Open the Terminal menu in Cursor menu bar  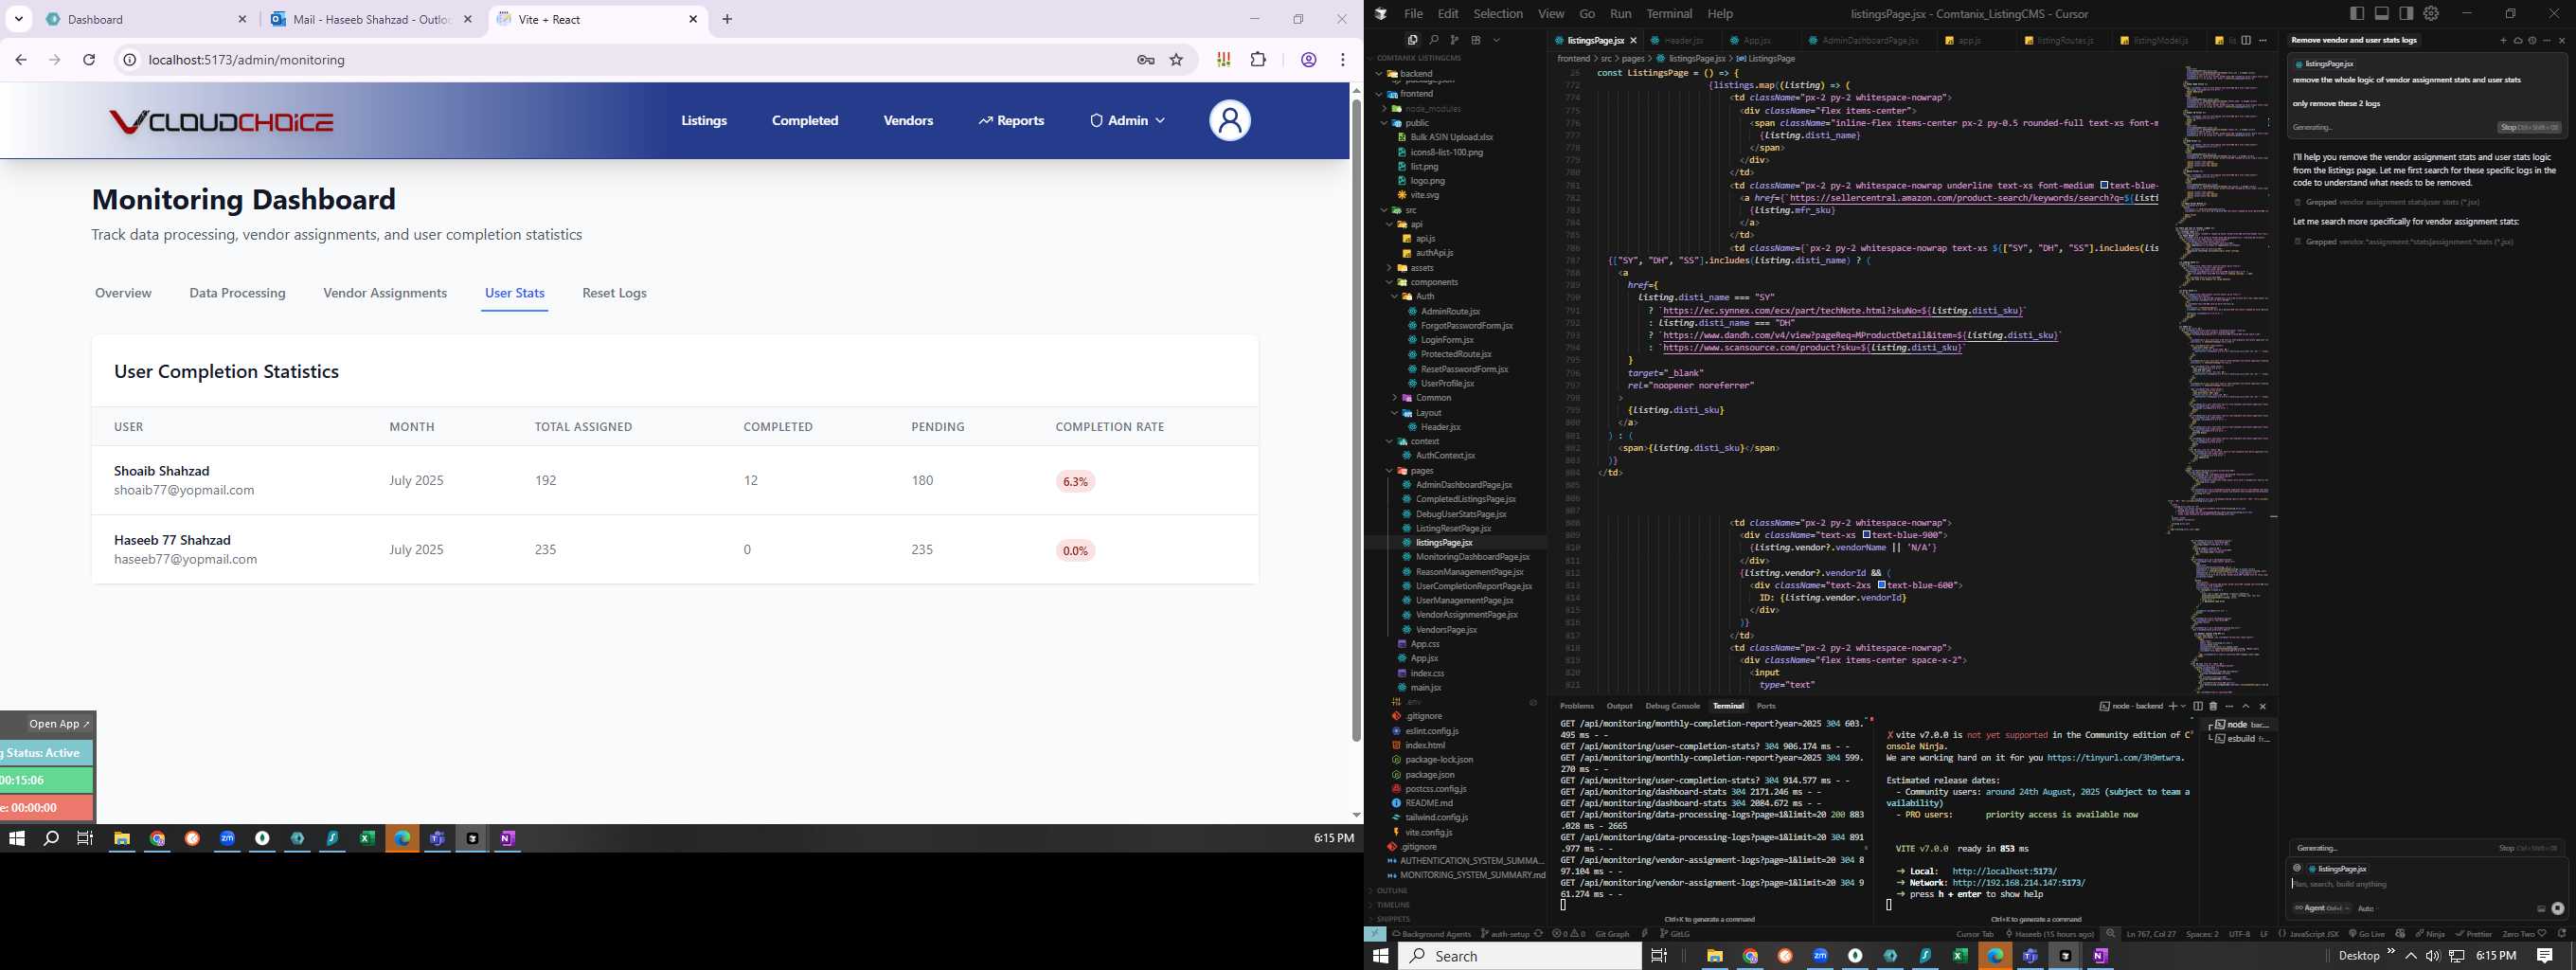tap(1669, 14)
